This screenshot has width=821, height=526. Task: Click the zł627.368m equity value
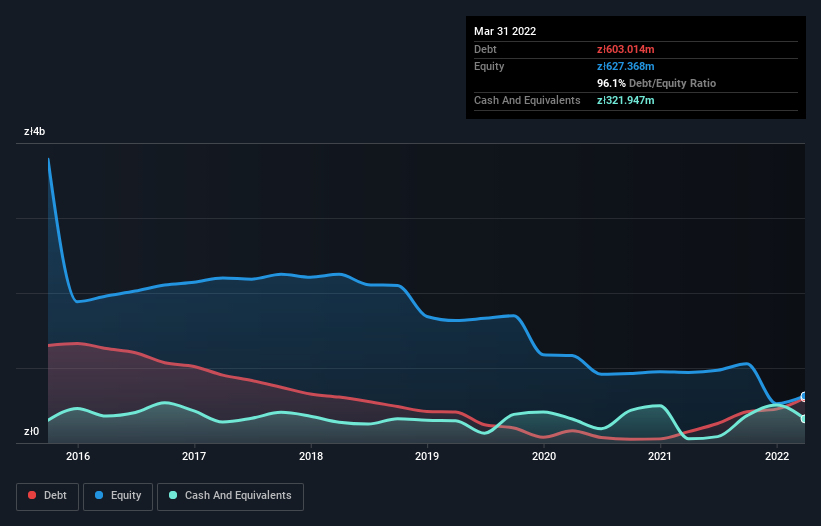coord(626,66)
